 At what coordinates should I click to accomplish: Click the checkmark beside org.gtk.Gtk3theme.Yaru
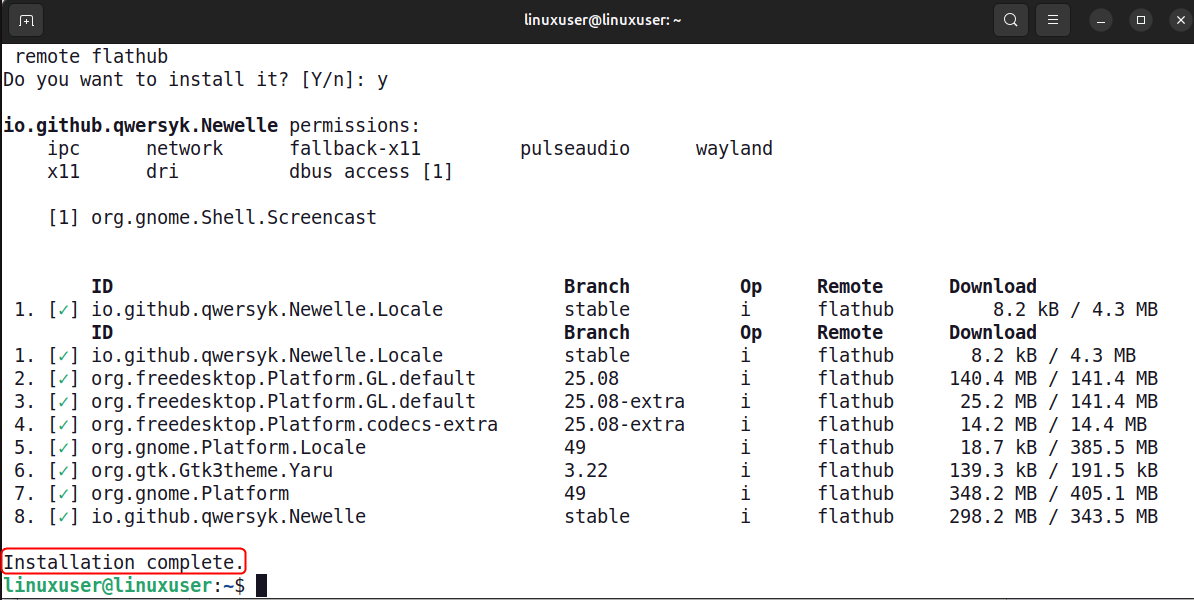pyautogui.click(x=63, y=471)
